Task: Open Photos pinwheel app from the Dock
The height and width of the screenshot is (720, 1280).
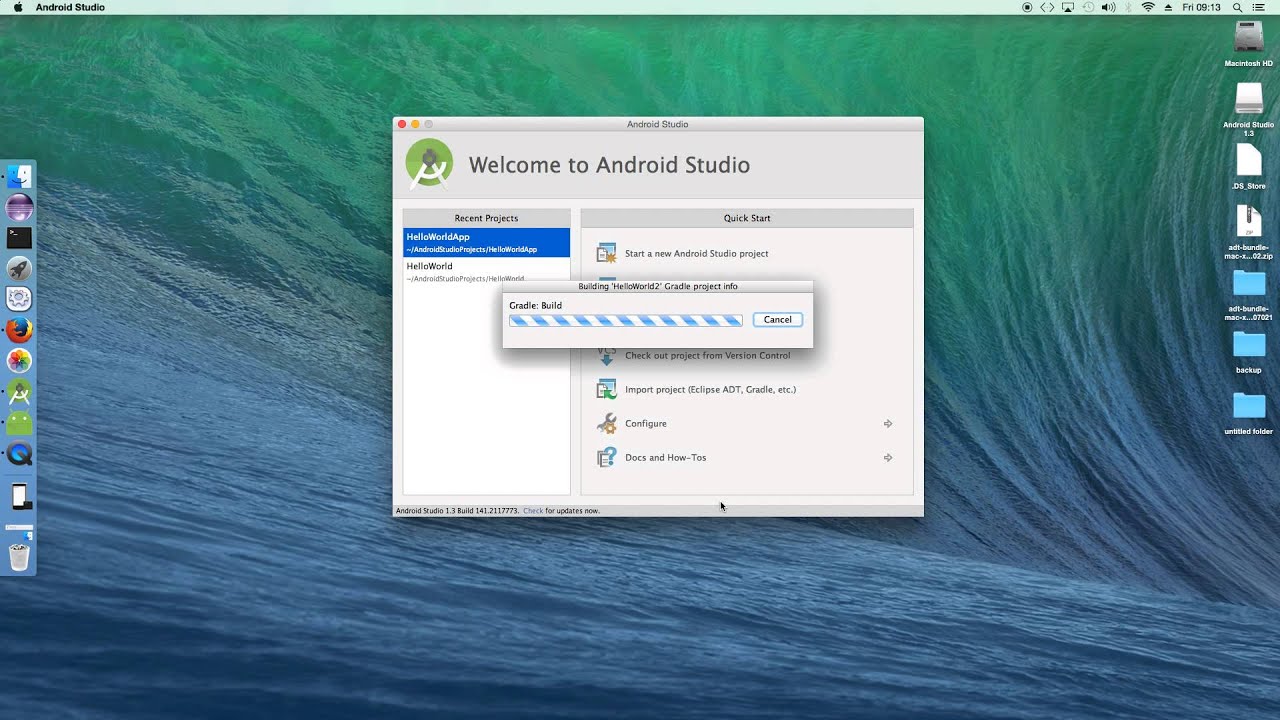Action: (x=19, y=361)
